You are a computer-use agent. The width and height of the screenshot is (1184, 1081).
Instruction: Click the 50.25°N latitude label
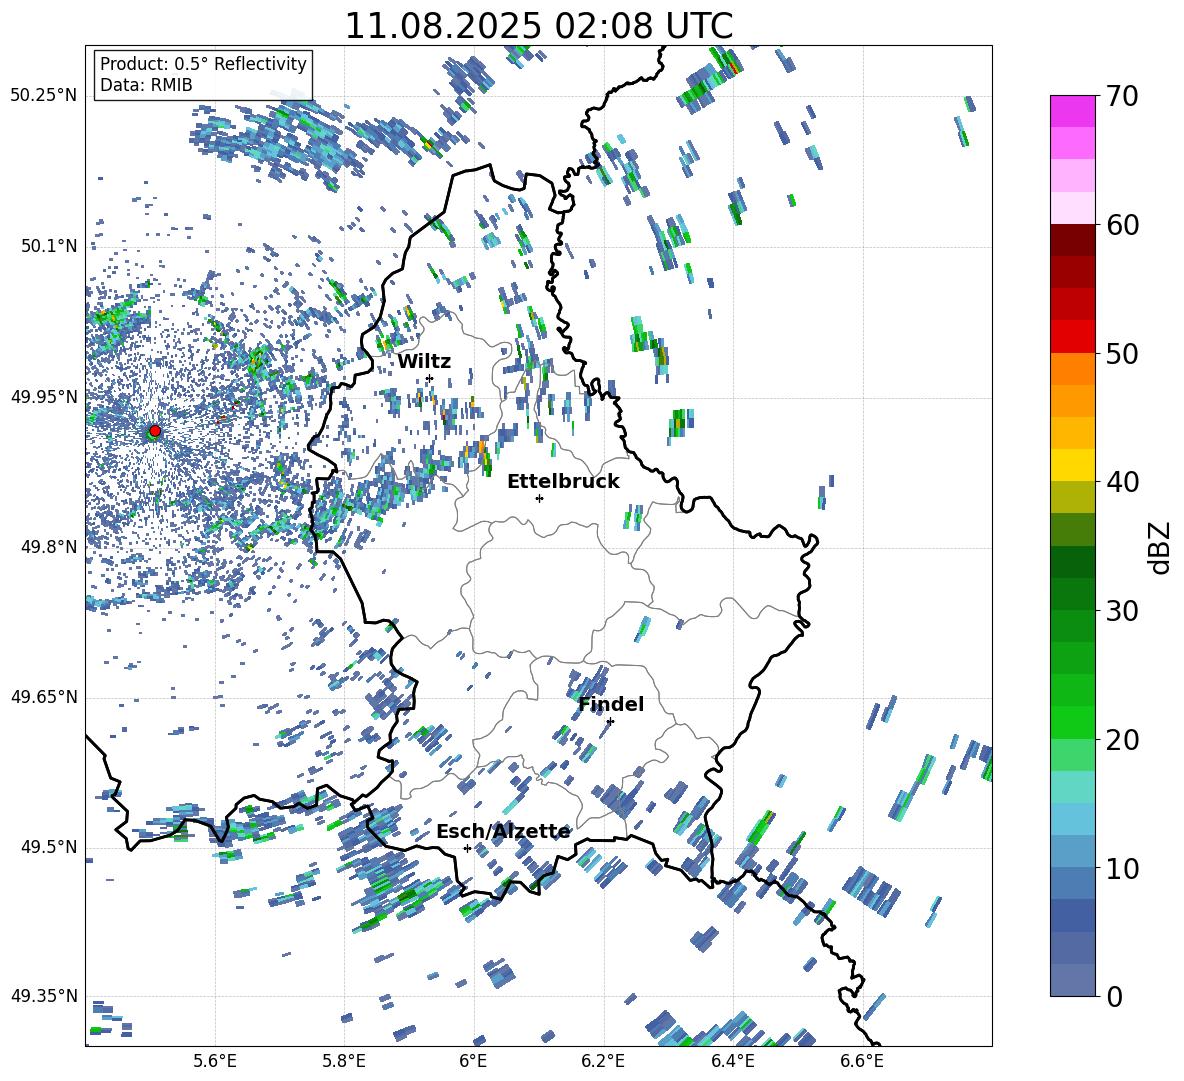click(x=44, y=96)
